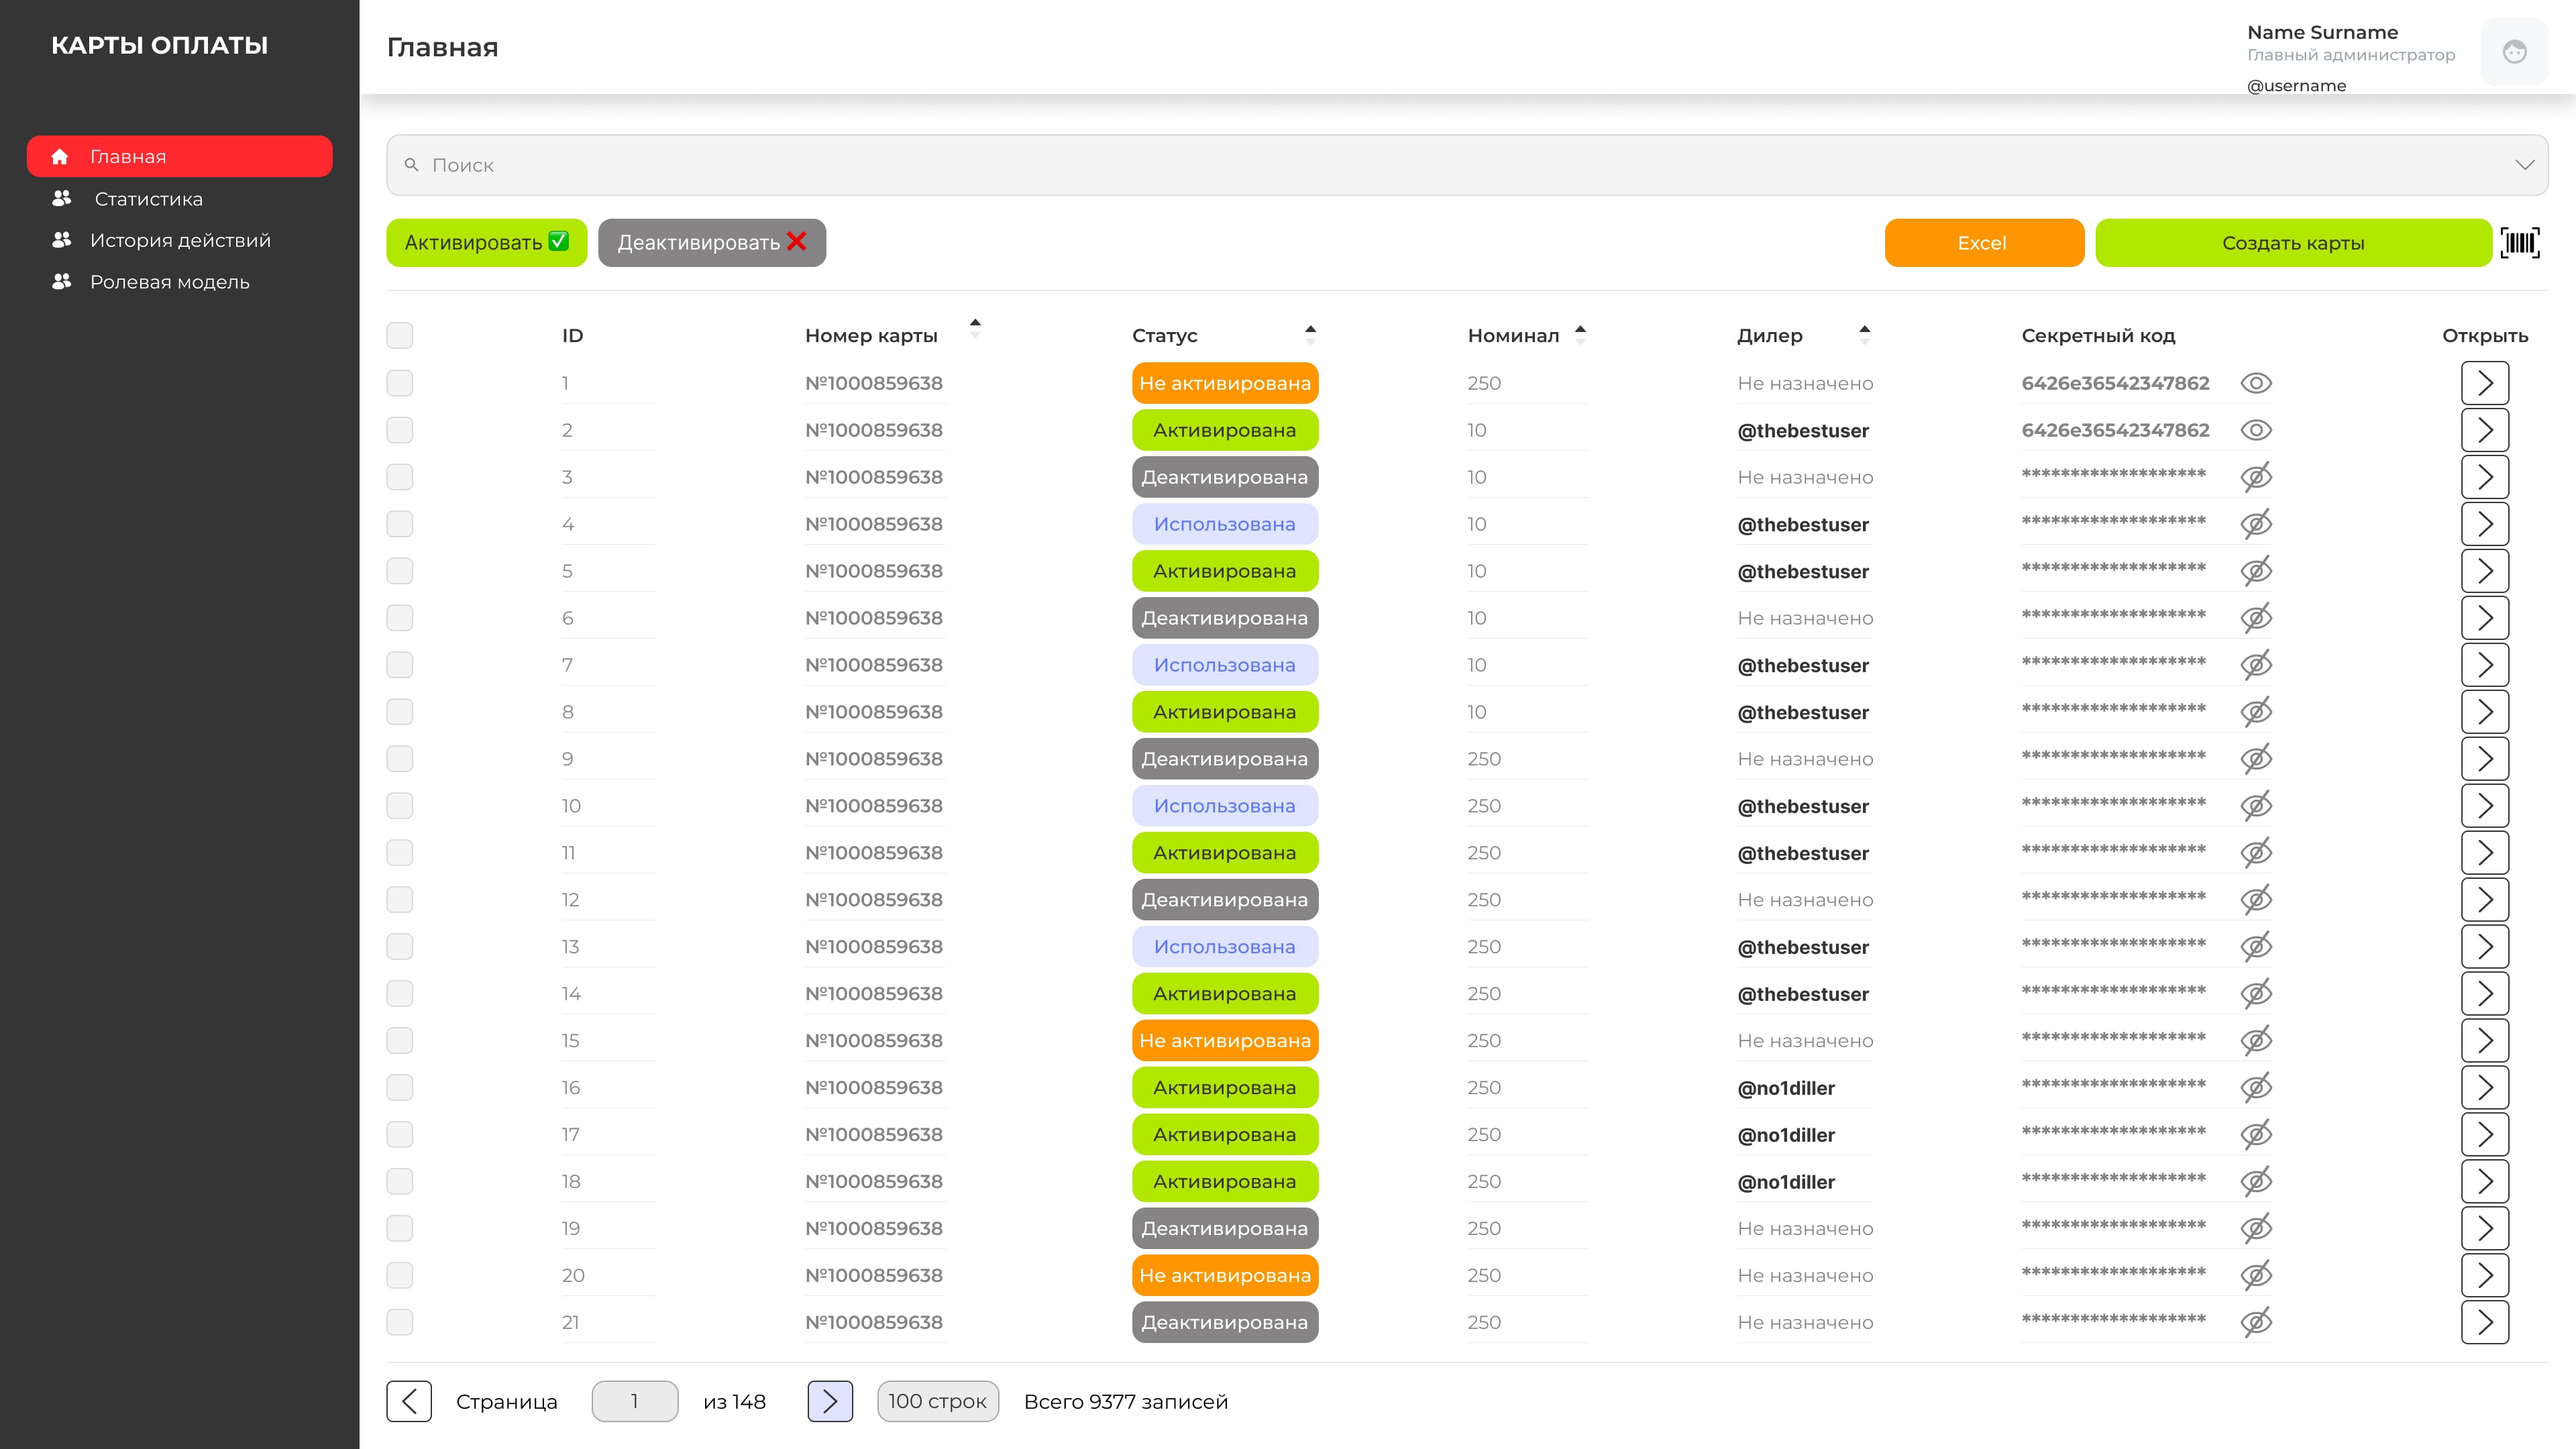This screenshot has width=2576, height=1449.
Task: Select checkbox for card ID 12
Action: coord(400,900)
